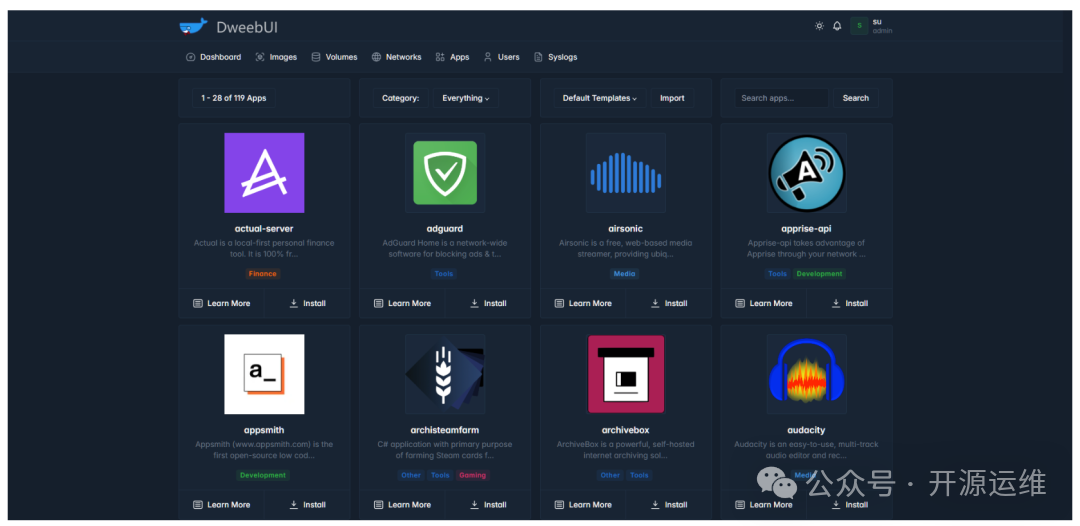Click the airsonic app title

point(625,229)
